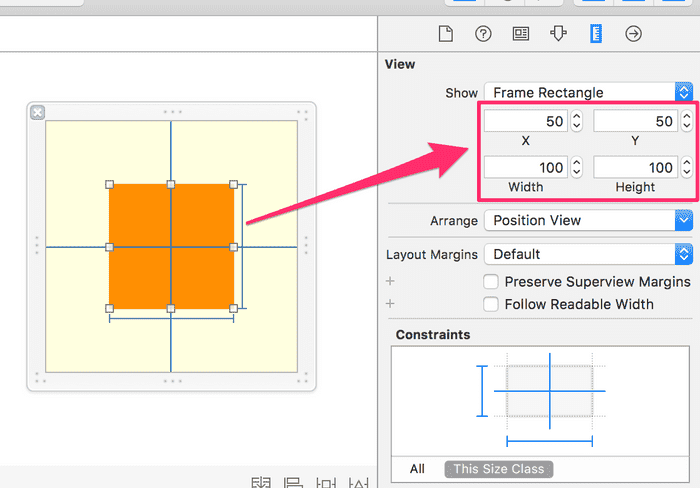
Task: Toggle Follow Readable Width checkbox
Action: (x=491, y=304)
